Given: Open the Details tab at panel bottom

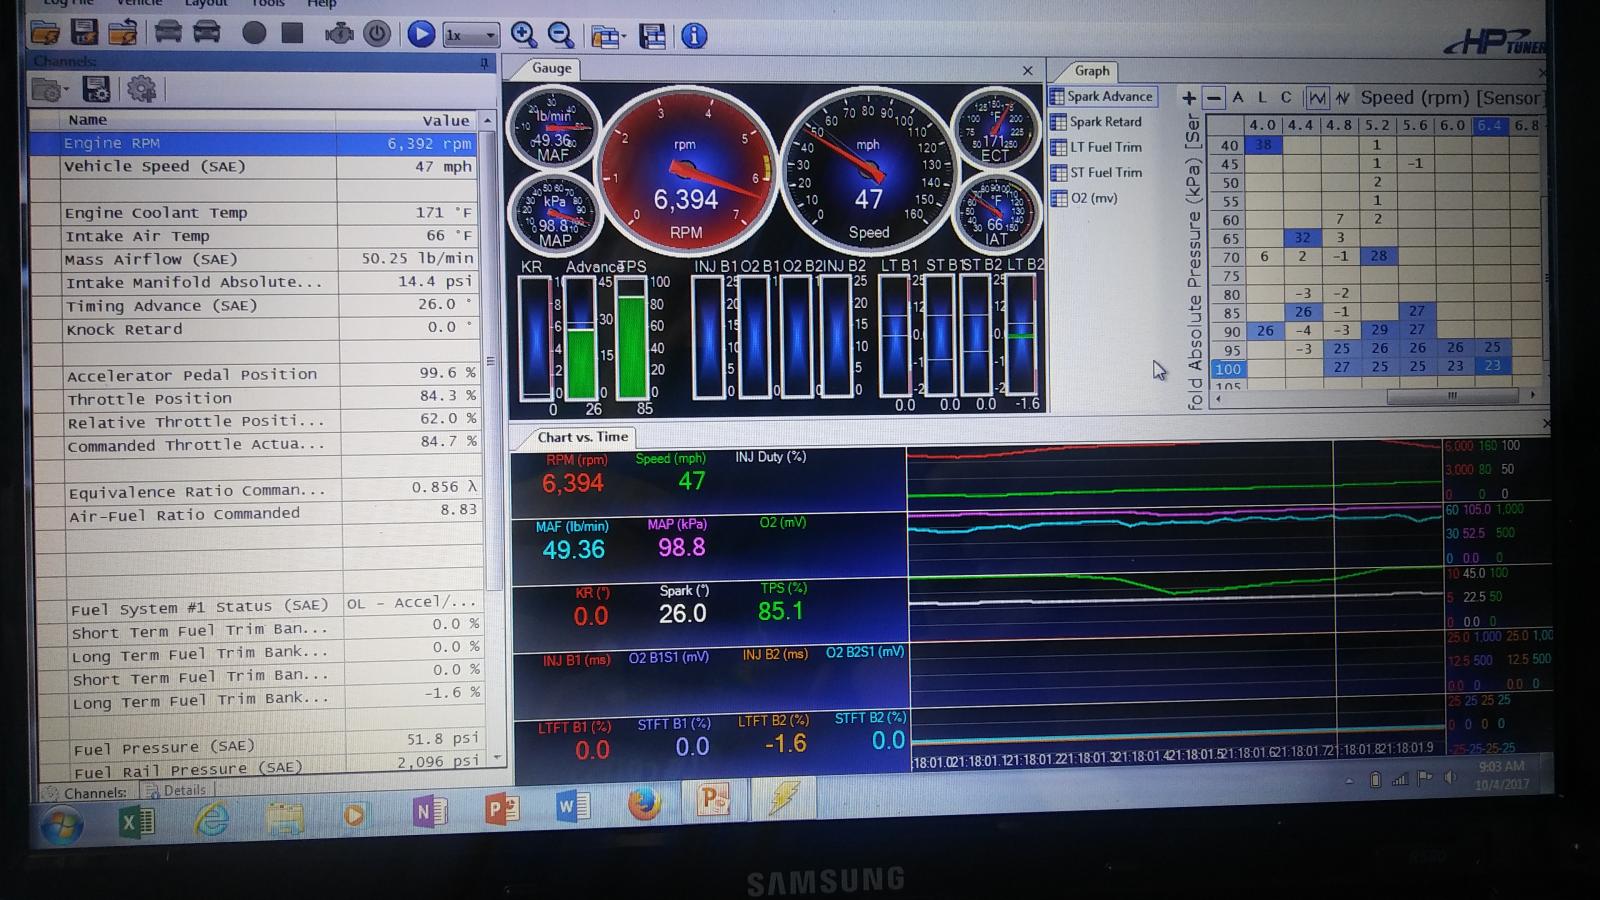Looking at the screenshot, I should (178, 790).
